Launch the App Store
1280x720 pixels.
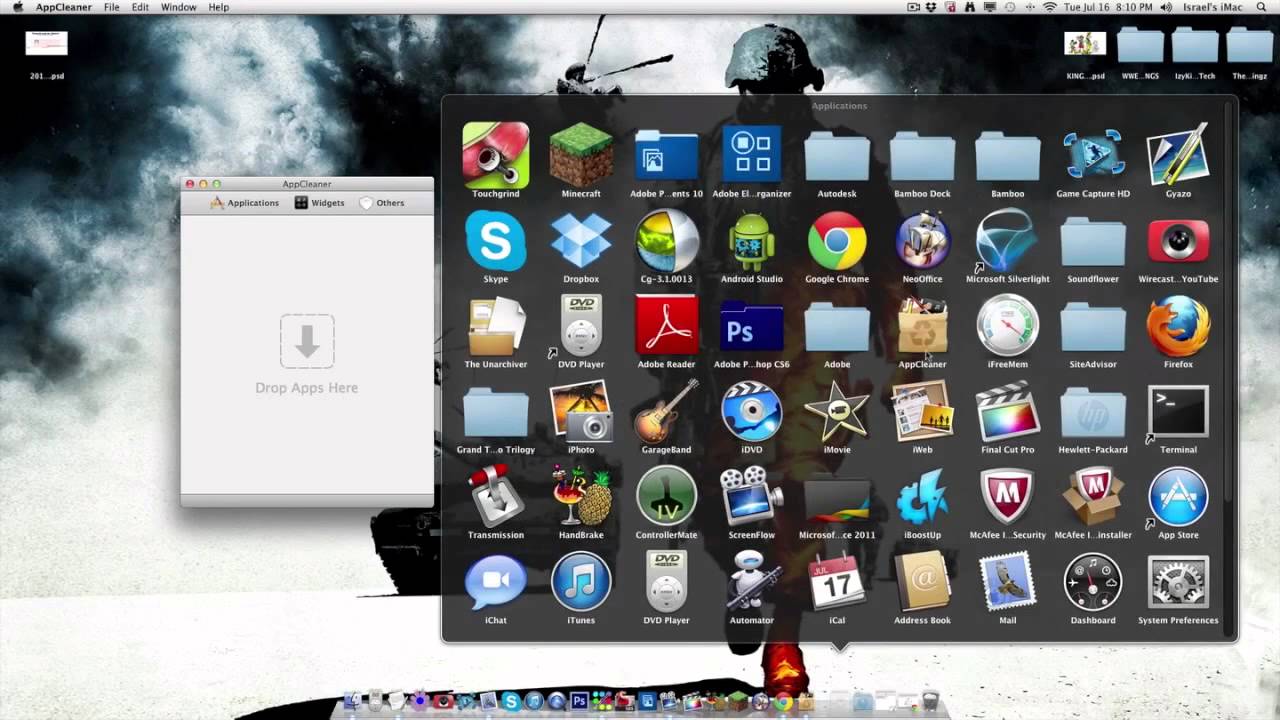pyautogui.click(x=1178, y=497)
